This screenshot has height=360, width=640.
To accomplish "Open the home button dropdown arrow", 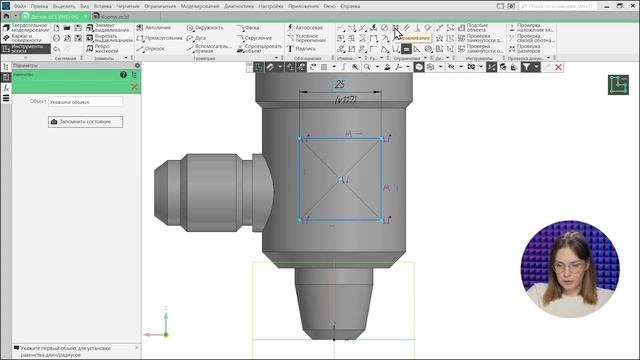I will 16,16.
